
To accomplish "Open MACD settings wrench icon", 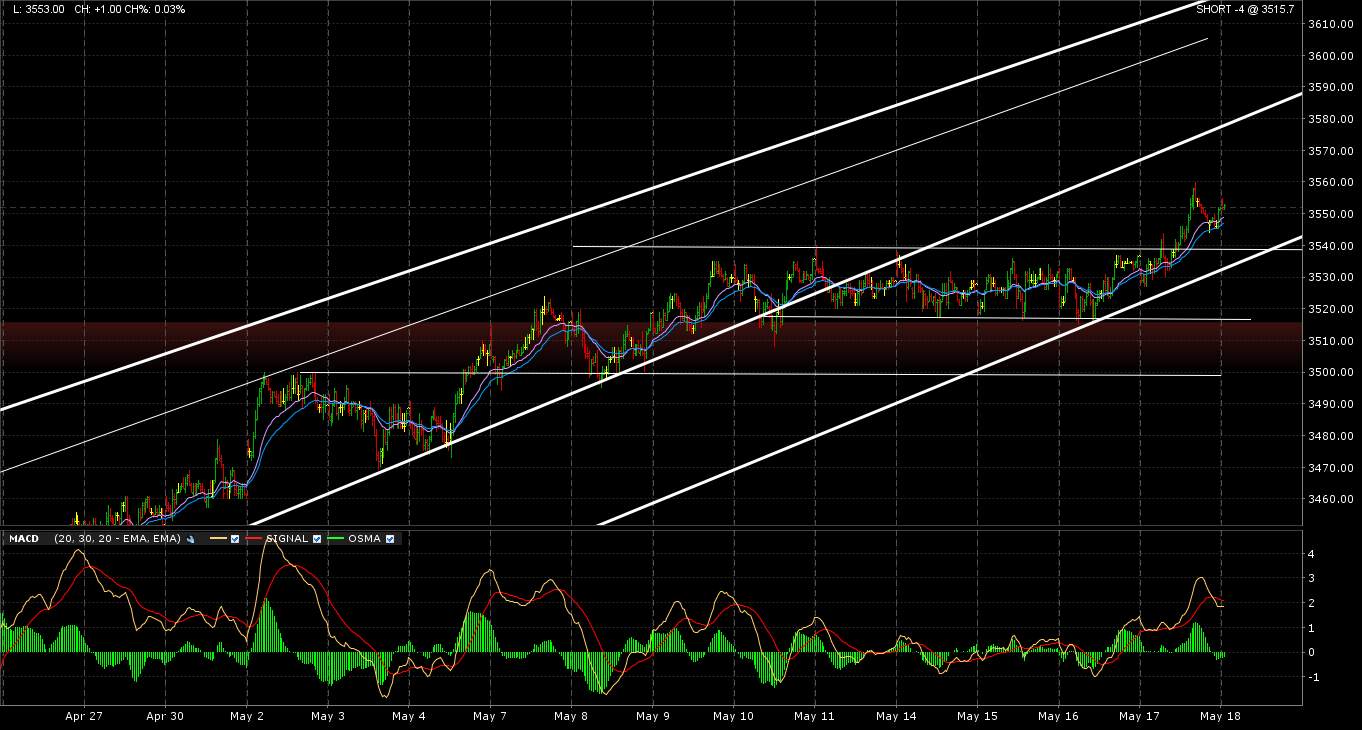I will [x=190, y=539].
